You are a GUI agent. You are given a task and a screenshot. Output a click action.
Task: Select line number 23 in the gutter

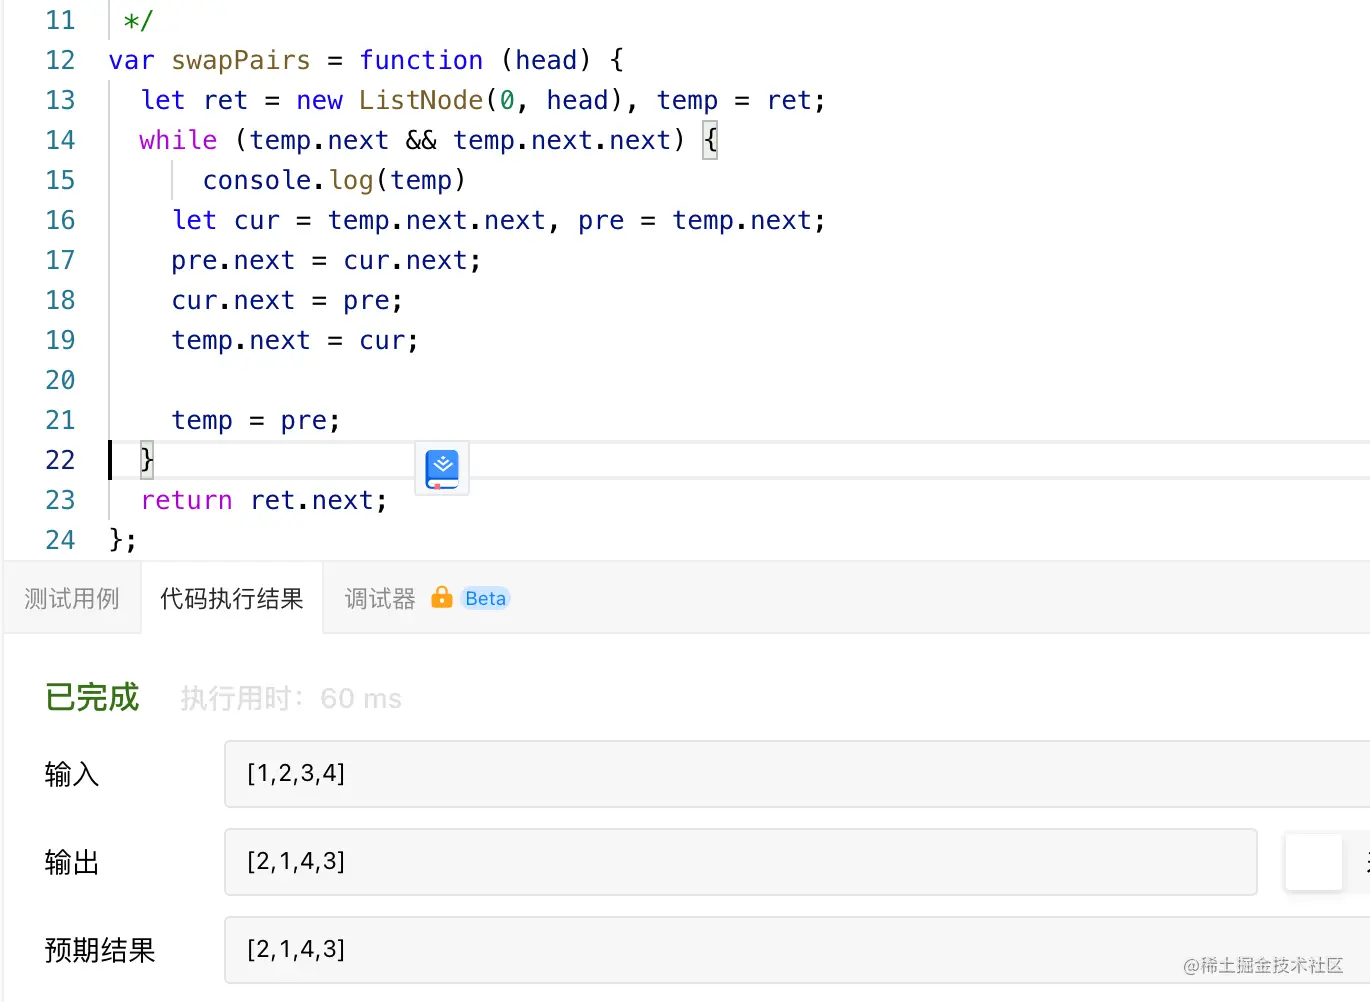60,500
